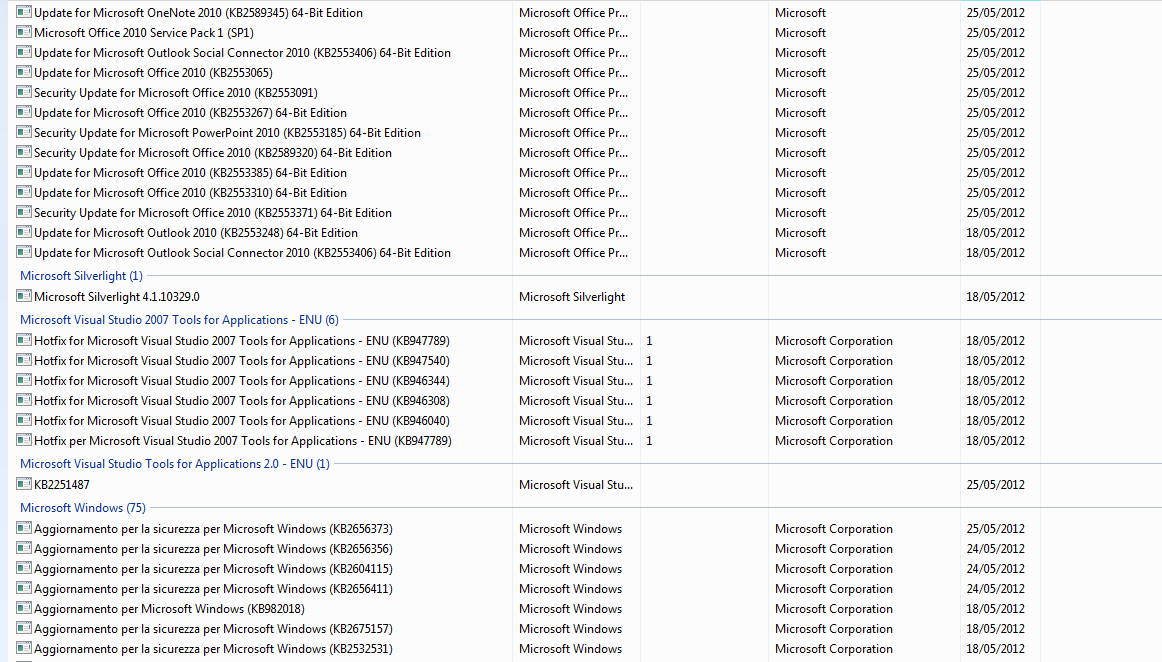The image size is (1162, 662).
Task: Click the 24/05/2012 date in the KB2656411 row
Action: pyautogui.click(x=995, y=589)
